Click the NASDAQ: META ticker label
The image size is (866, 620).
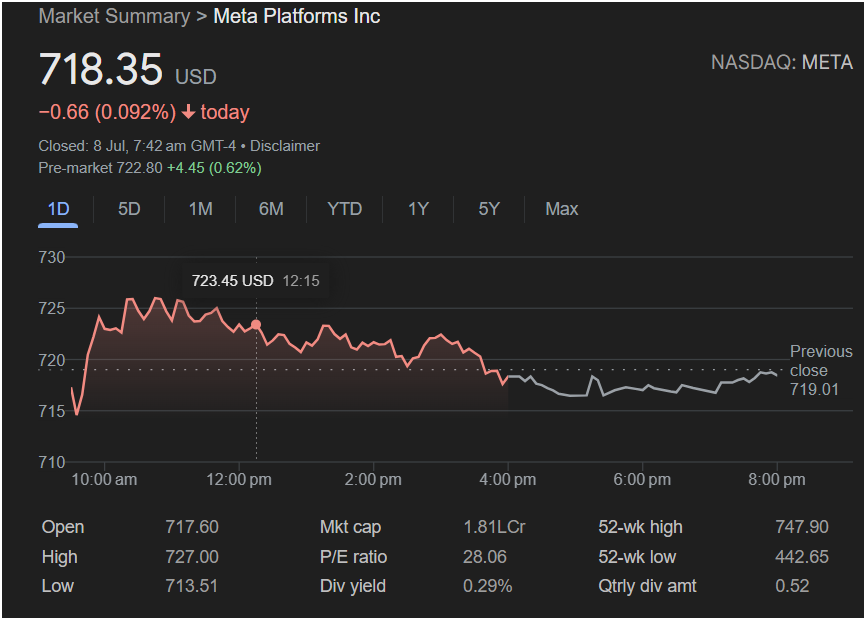(x=781, y=62)
